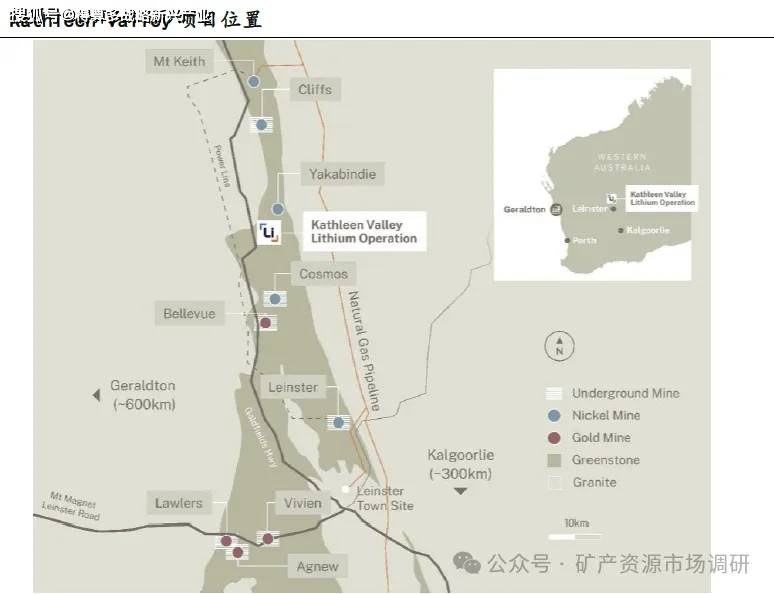Click the Cliffs label box
Screen dimensions: 774x594
[315, 89]
